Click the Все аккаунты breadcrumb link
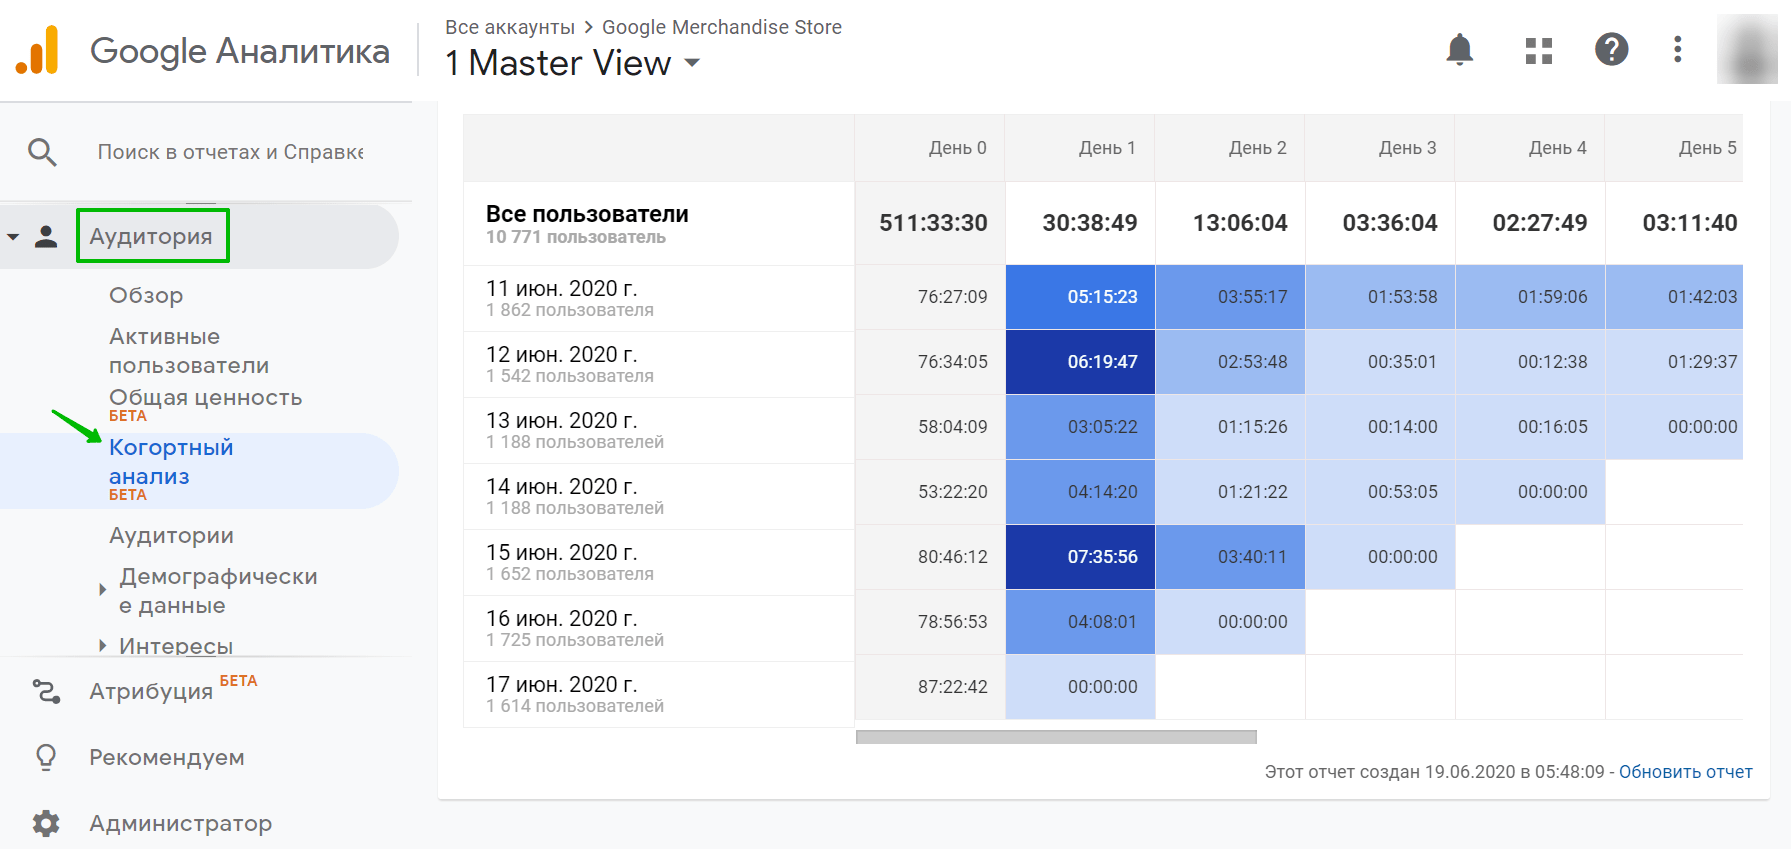 coord(509,27)
